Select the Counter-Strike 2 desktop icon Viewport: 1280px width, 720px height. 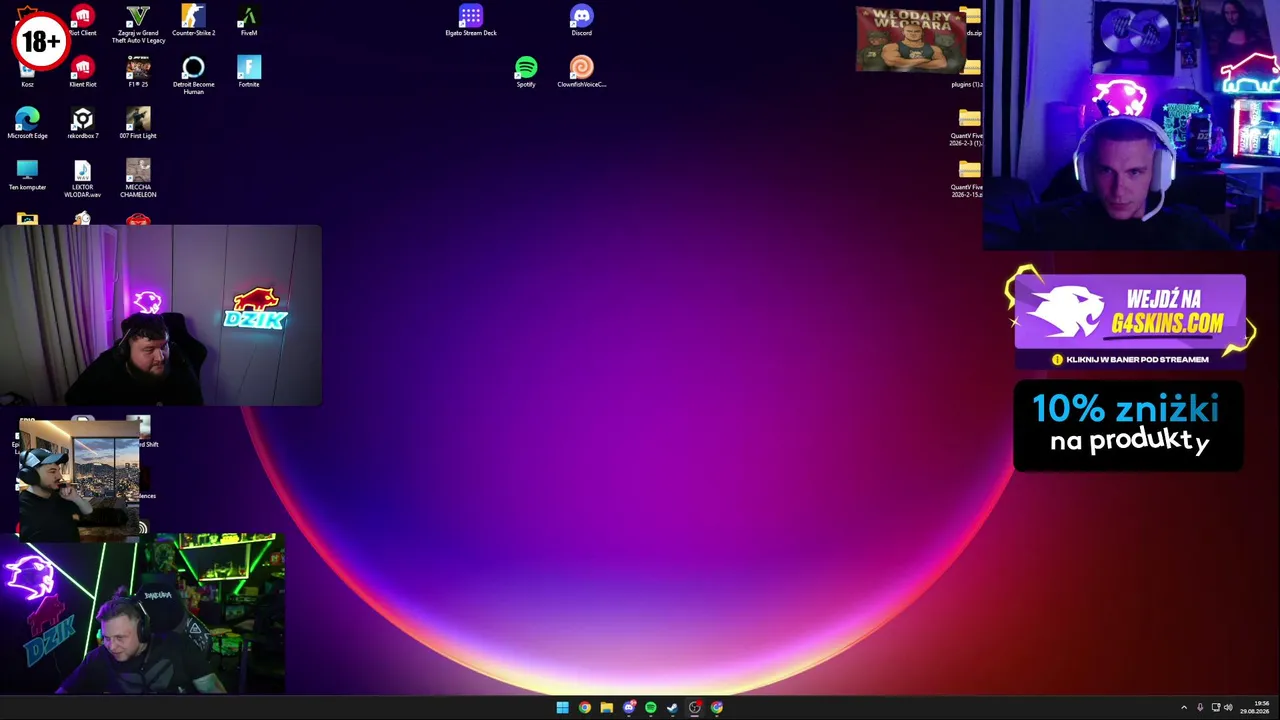tap(193, 21)
